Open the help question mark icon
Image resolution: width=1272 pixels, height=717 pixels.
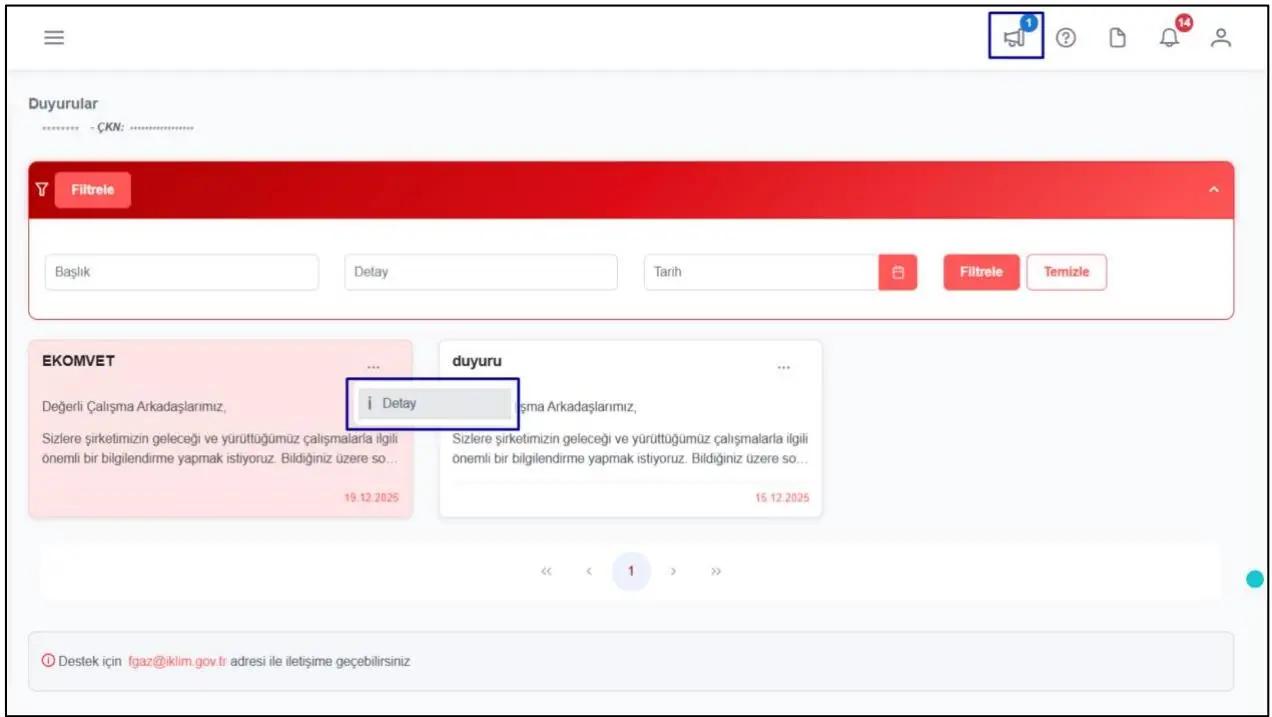click(x=1066, y=38)
